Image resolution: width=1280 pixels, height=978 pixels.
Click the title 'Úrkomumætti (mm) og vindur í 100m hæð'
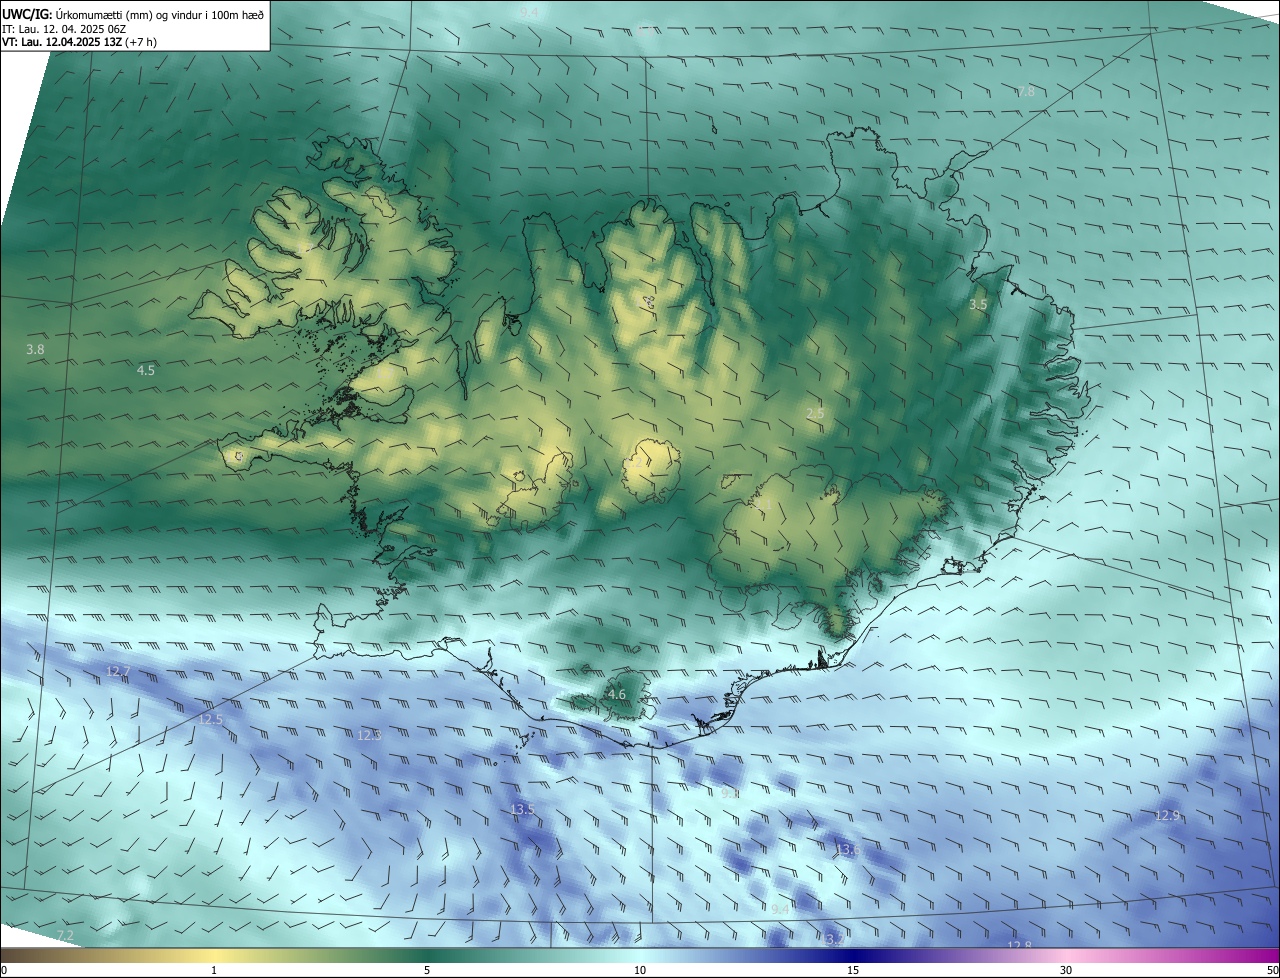159,15
